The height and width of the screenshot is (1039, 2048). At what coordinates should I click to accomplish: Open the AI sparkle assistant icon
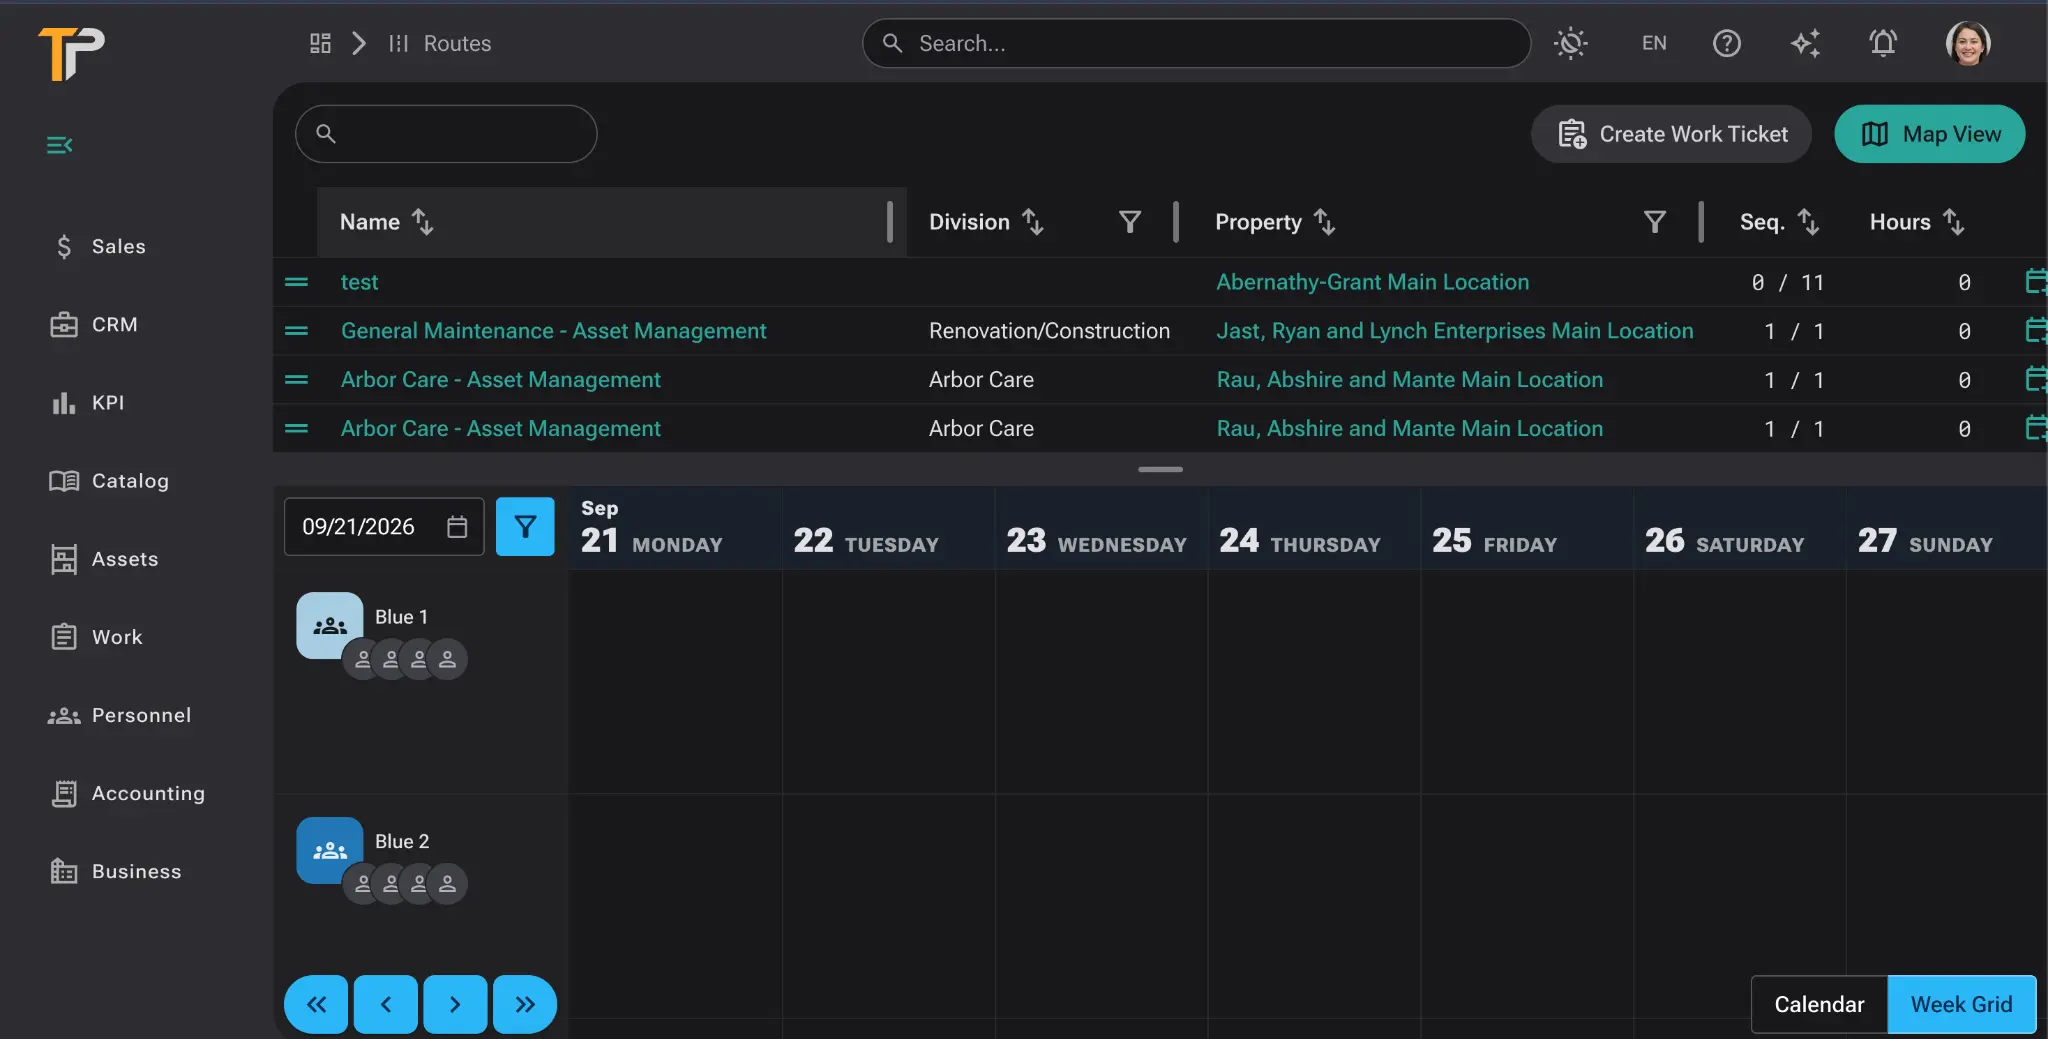[1805, 43]
